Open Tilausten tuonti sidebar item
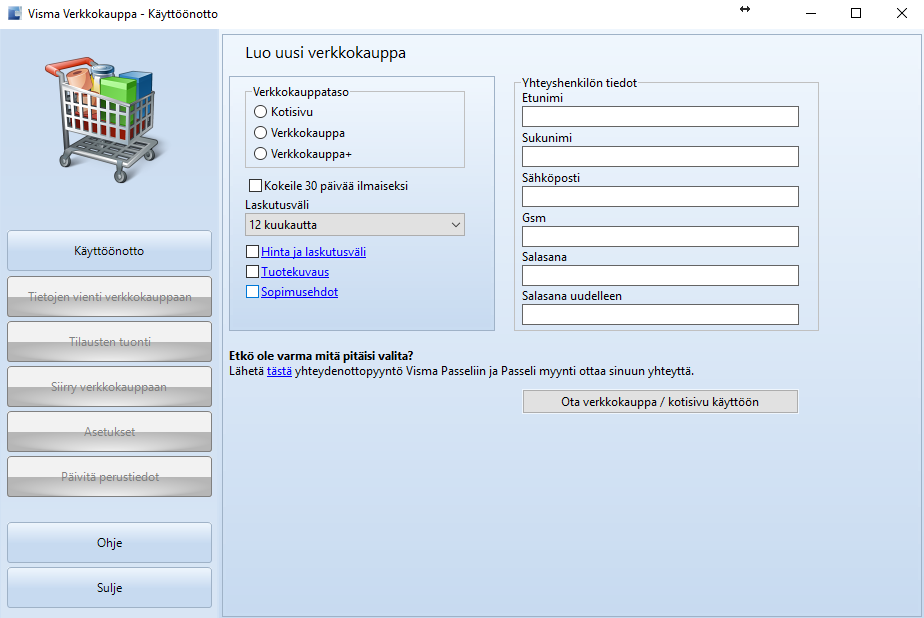 coord(110,342)
